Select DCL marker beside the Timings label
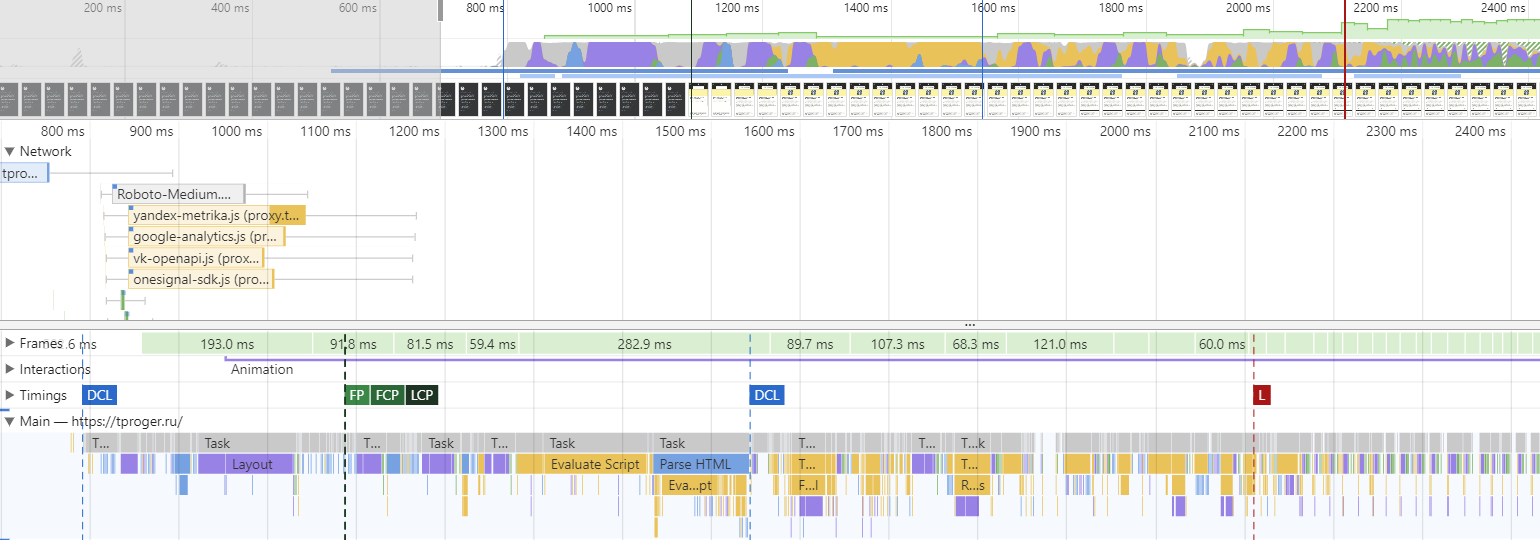The image size is (1540, 540). [99, 395]
